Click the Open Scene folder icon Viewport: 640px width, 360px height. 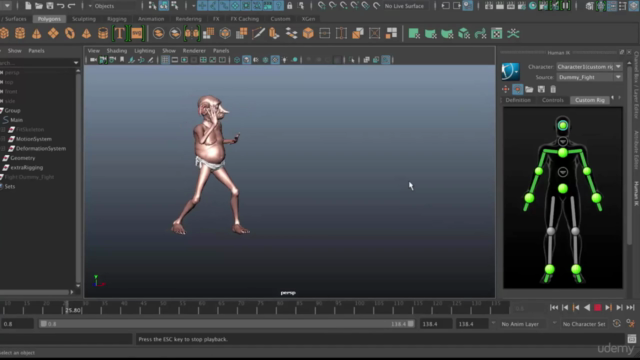pos(39,6)
